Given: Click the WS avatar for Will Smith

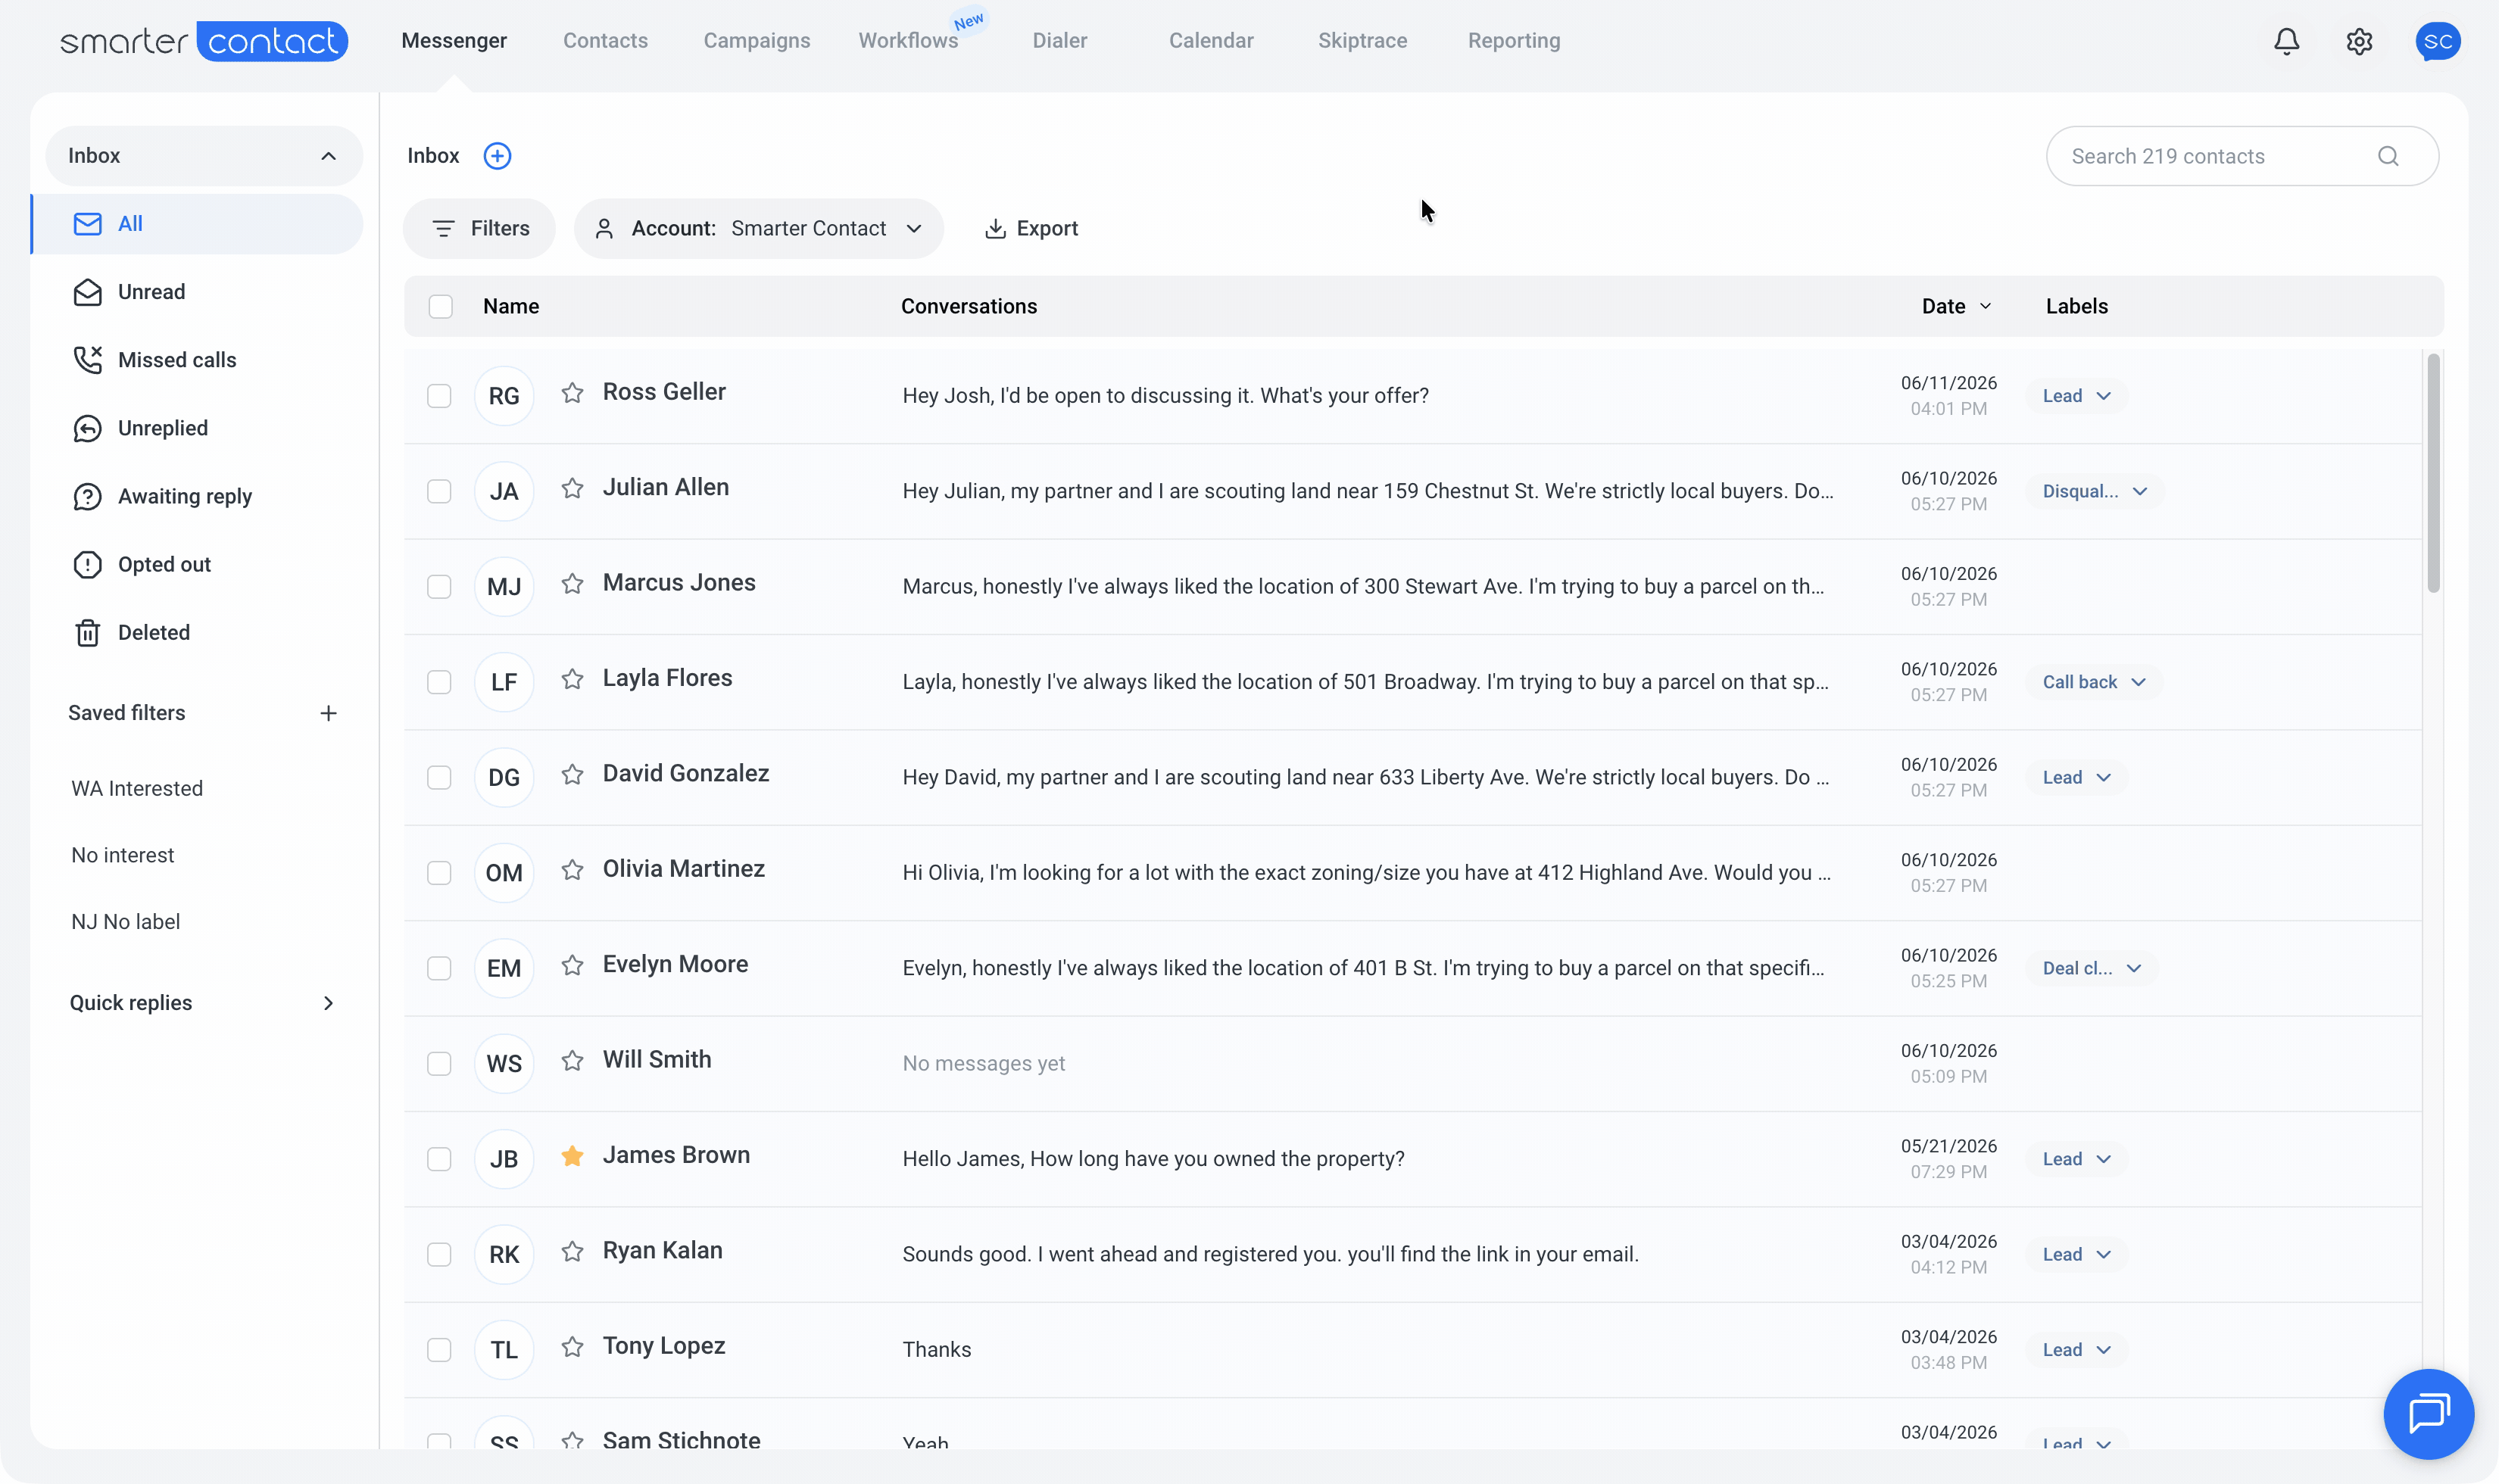Looking at the screenshot, I should point(504,1064).
